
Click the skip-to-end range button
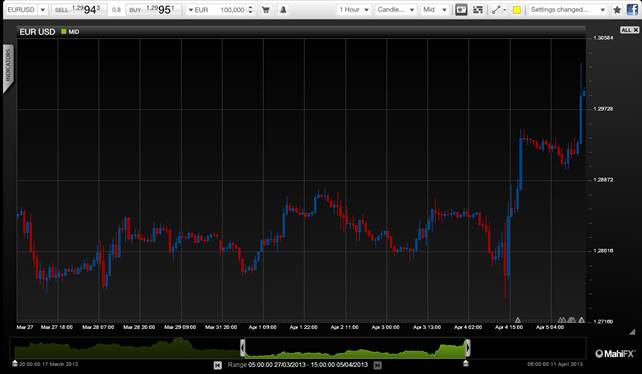(378, 365)
